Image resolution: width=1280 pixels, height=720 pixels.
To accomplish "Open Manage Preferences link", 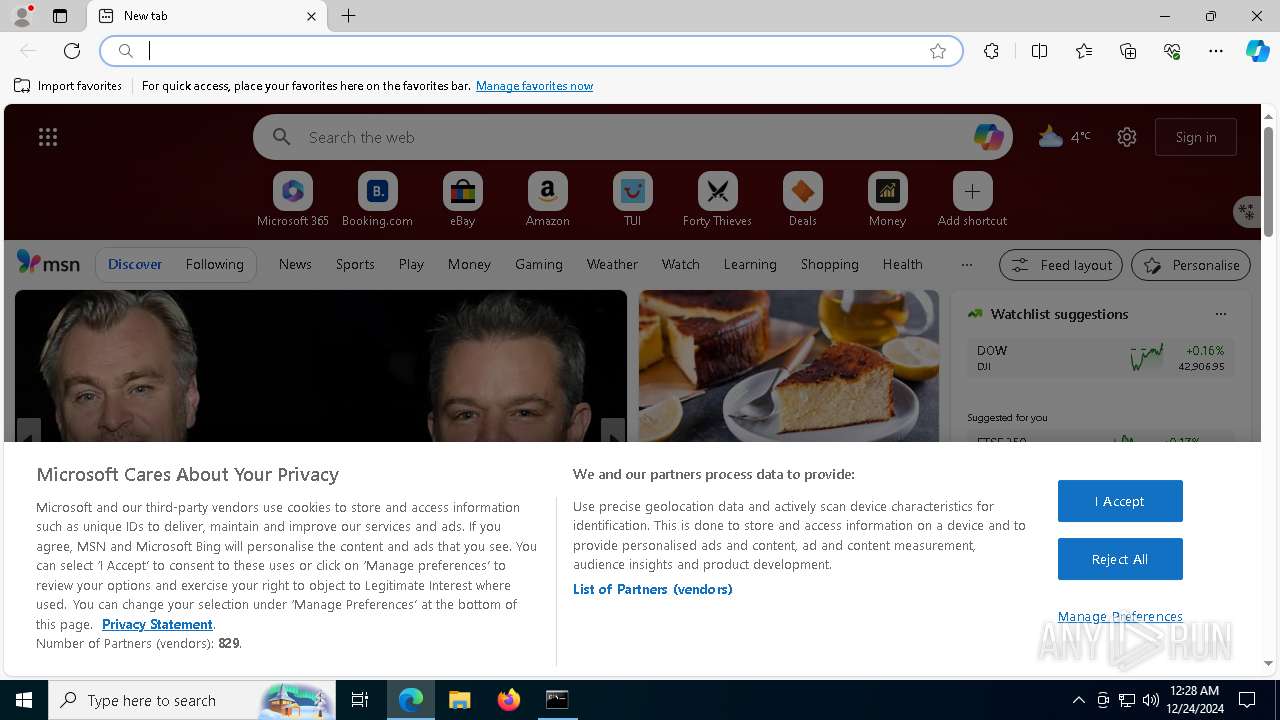I will [x=1120, y=616].
